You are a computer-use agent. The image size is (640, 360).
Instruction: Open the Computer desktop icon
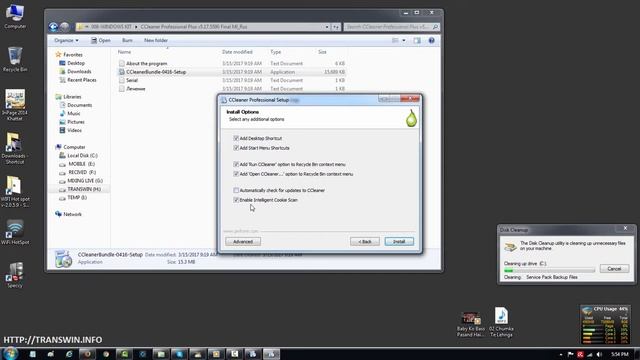(15, 16)
